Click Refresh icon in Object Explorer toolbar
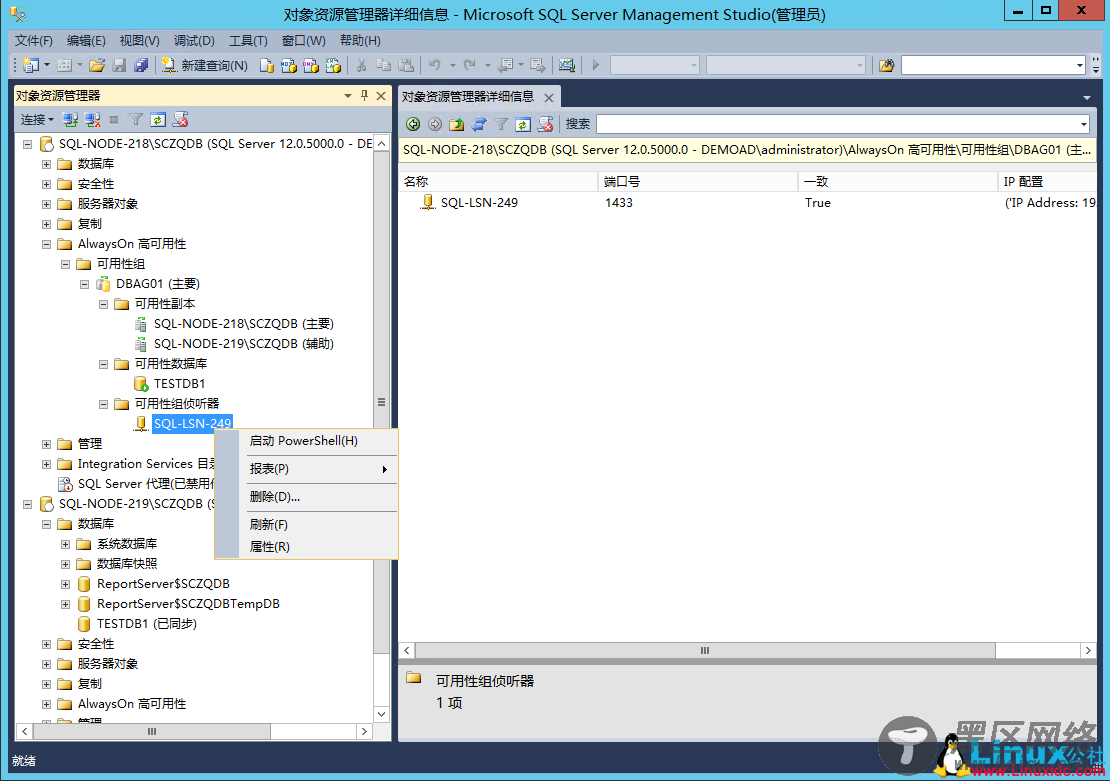Screen dimensions: 1110x781 158,120
